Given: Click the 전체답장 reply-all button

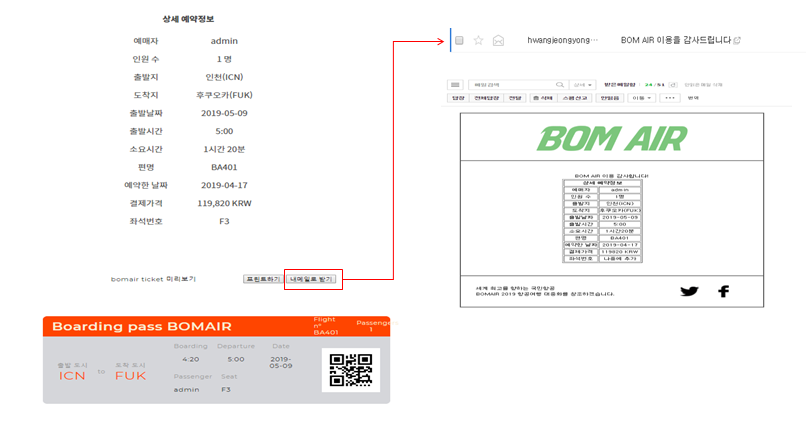Looking at the screenshot, I should pyautogui.click(x=486, y=98).
